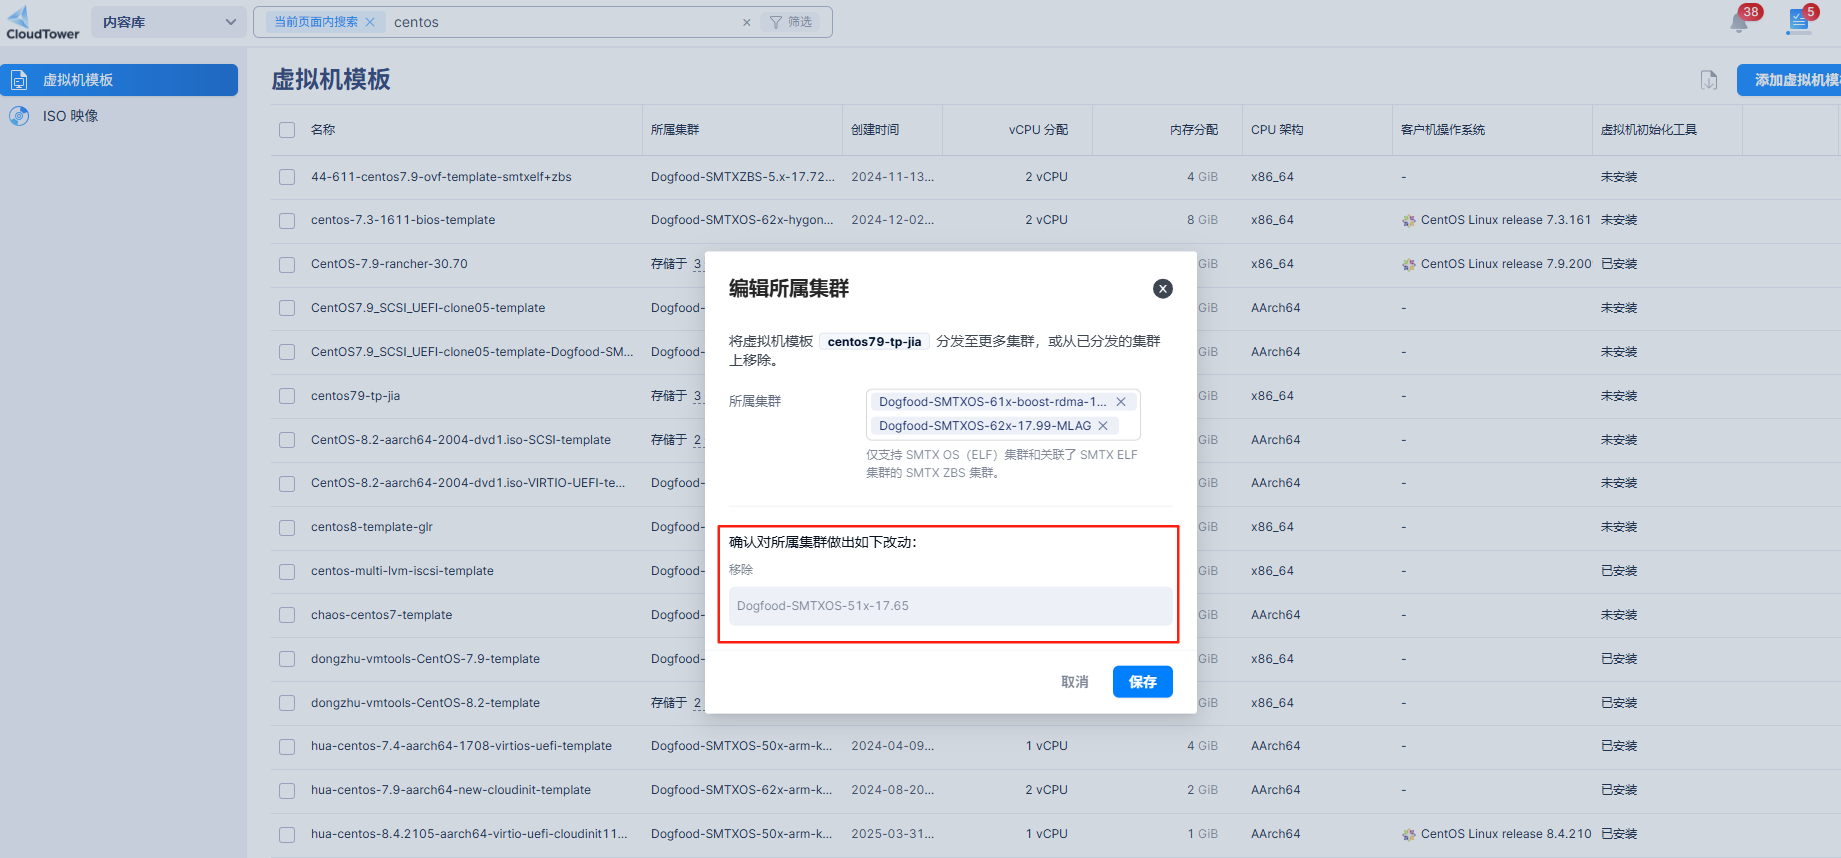Click the search input containing centos
Screen dimensions: 1841x858
(560, 22)
